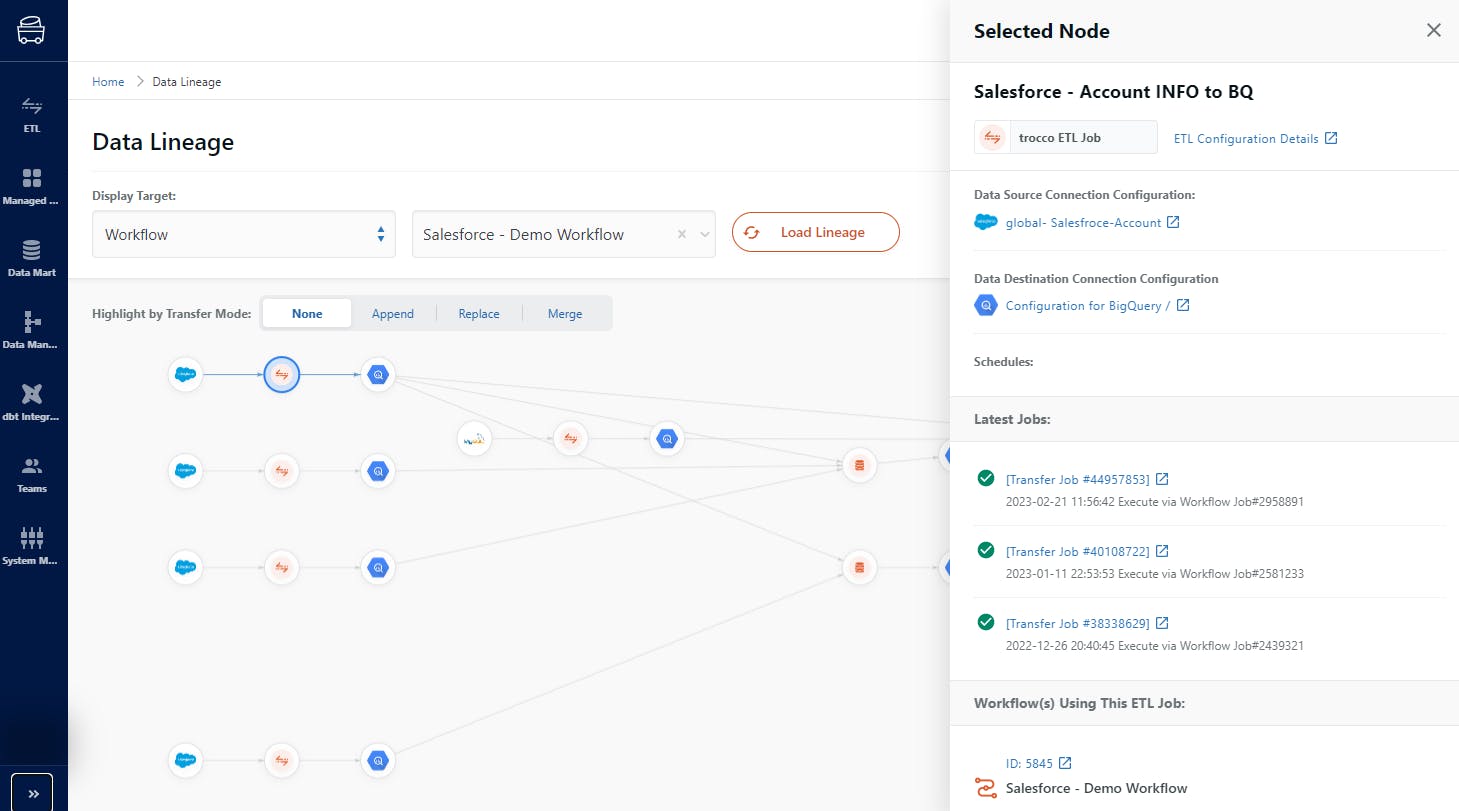The image size is (1459, 811).
Task: Open the Salesforce - Demo Workflow selector
Action: (x=564, y=234)
